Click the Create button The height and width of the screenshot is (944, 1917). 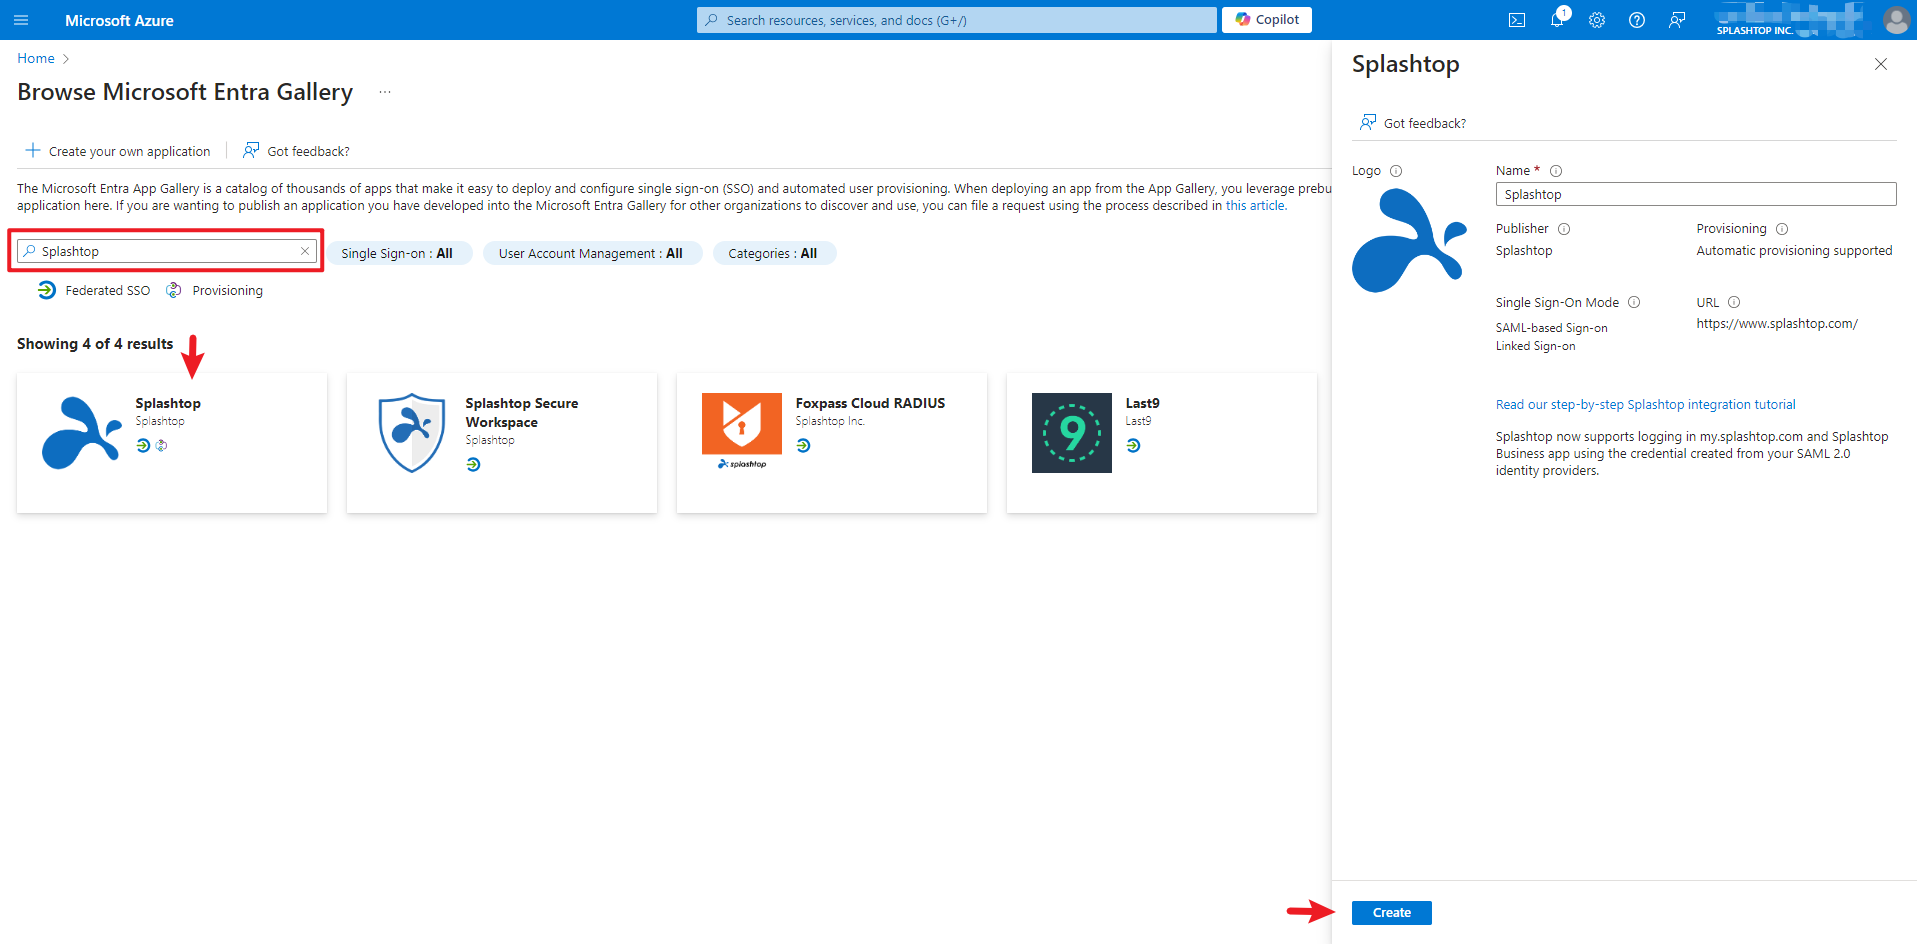click(1392, 913)
